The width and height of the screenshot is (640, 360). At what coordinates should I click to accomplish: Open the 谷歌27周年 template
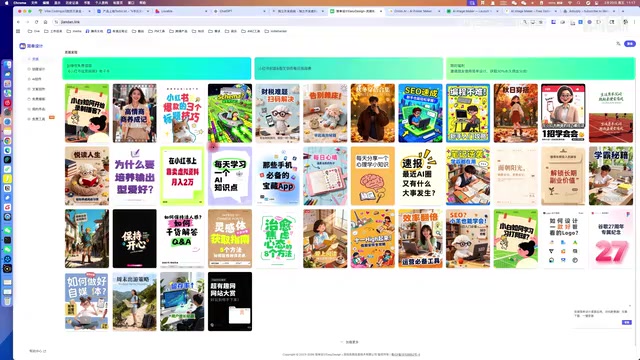[x=611, y=239]
